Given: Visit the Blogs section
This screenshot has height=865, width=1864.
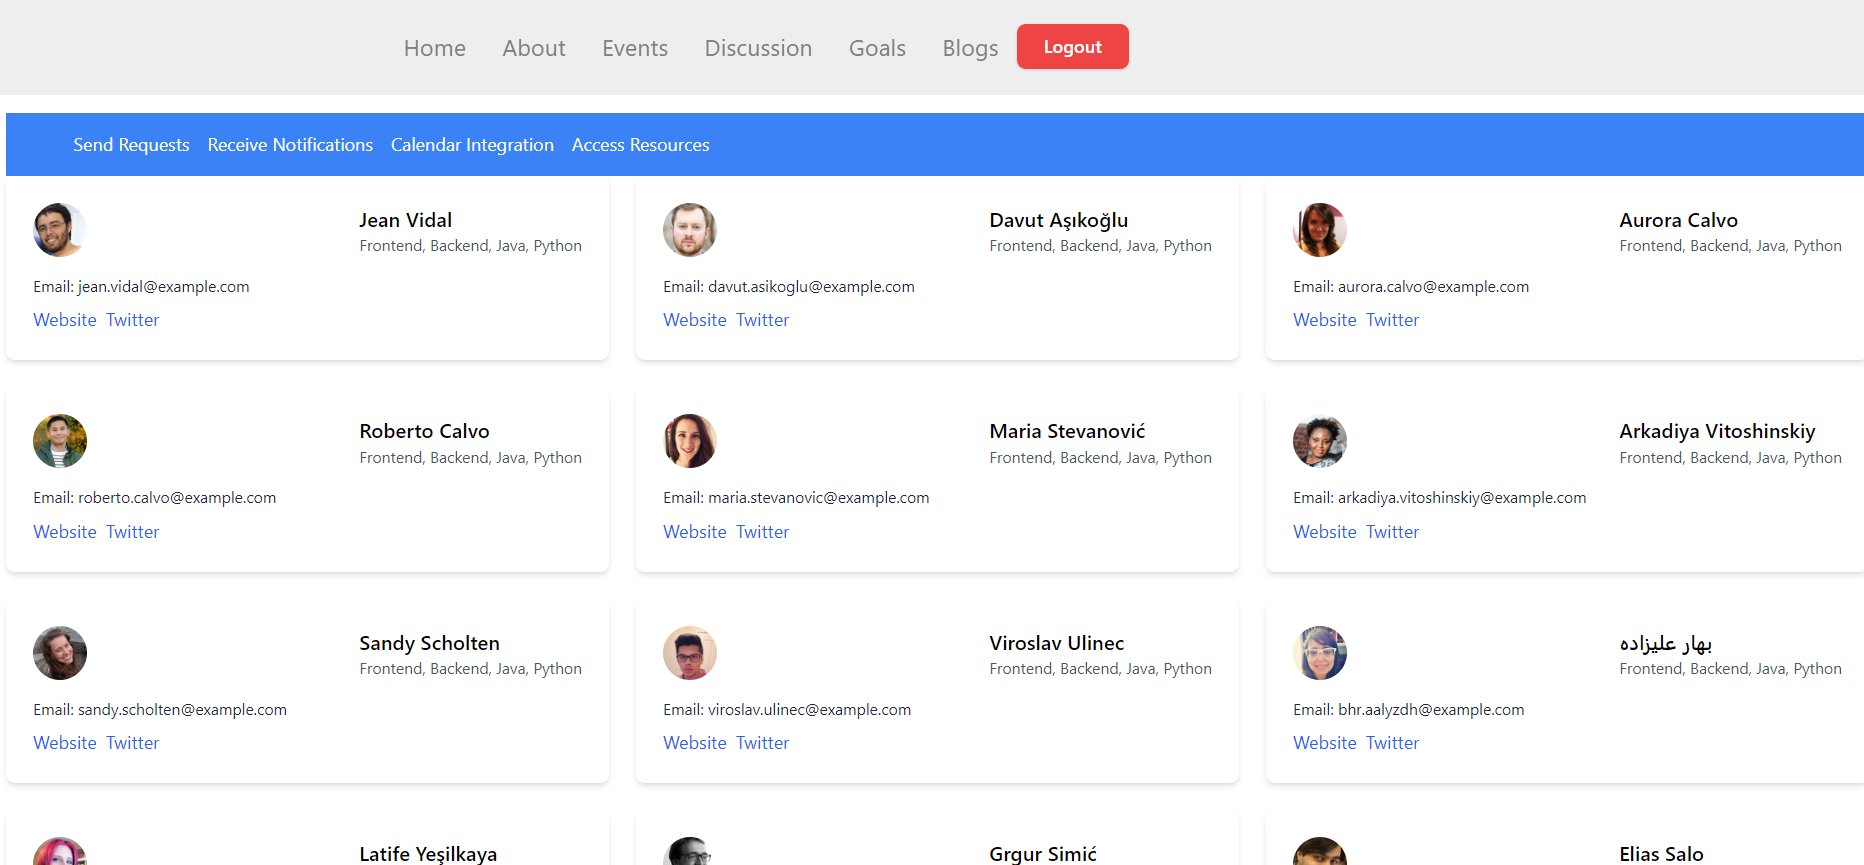Looking at the screenshot, I should coord(970,48).
